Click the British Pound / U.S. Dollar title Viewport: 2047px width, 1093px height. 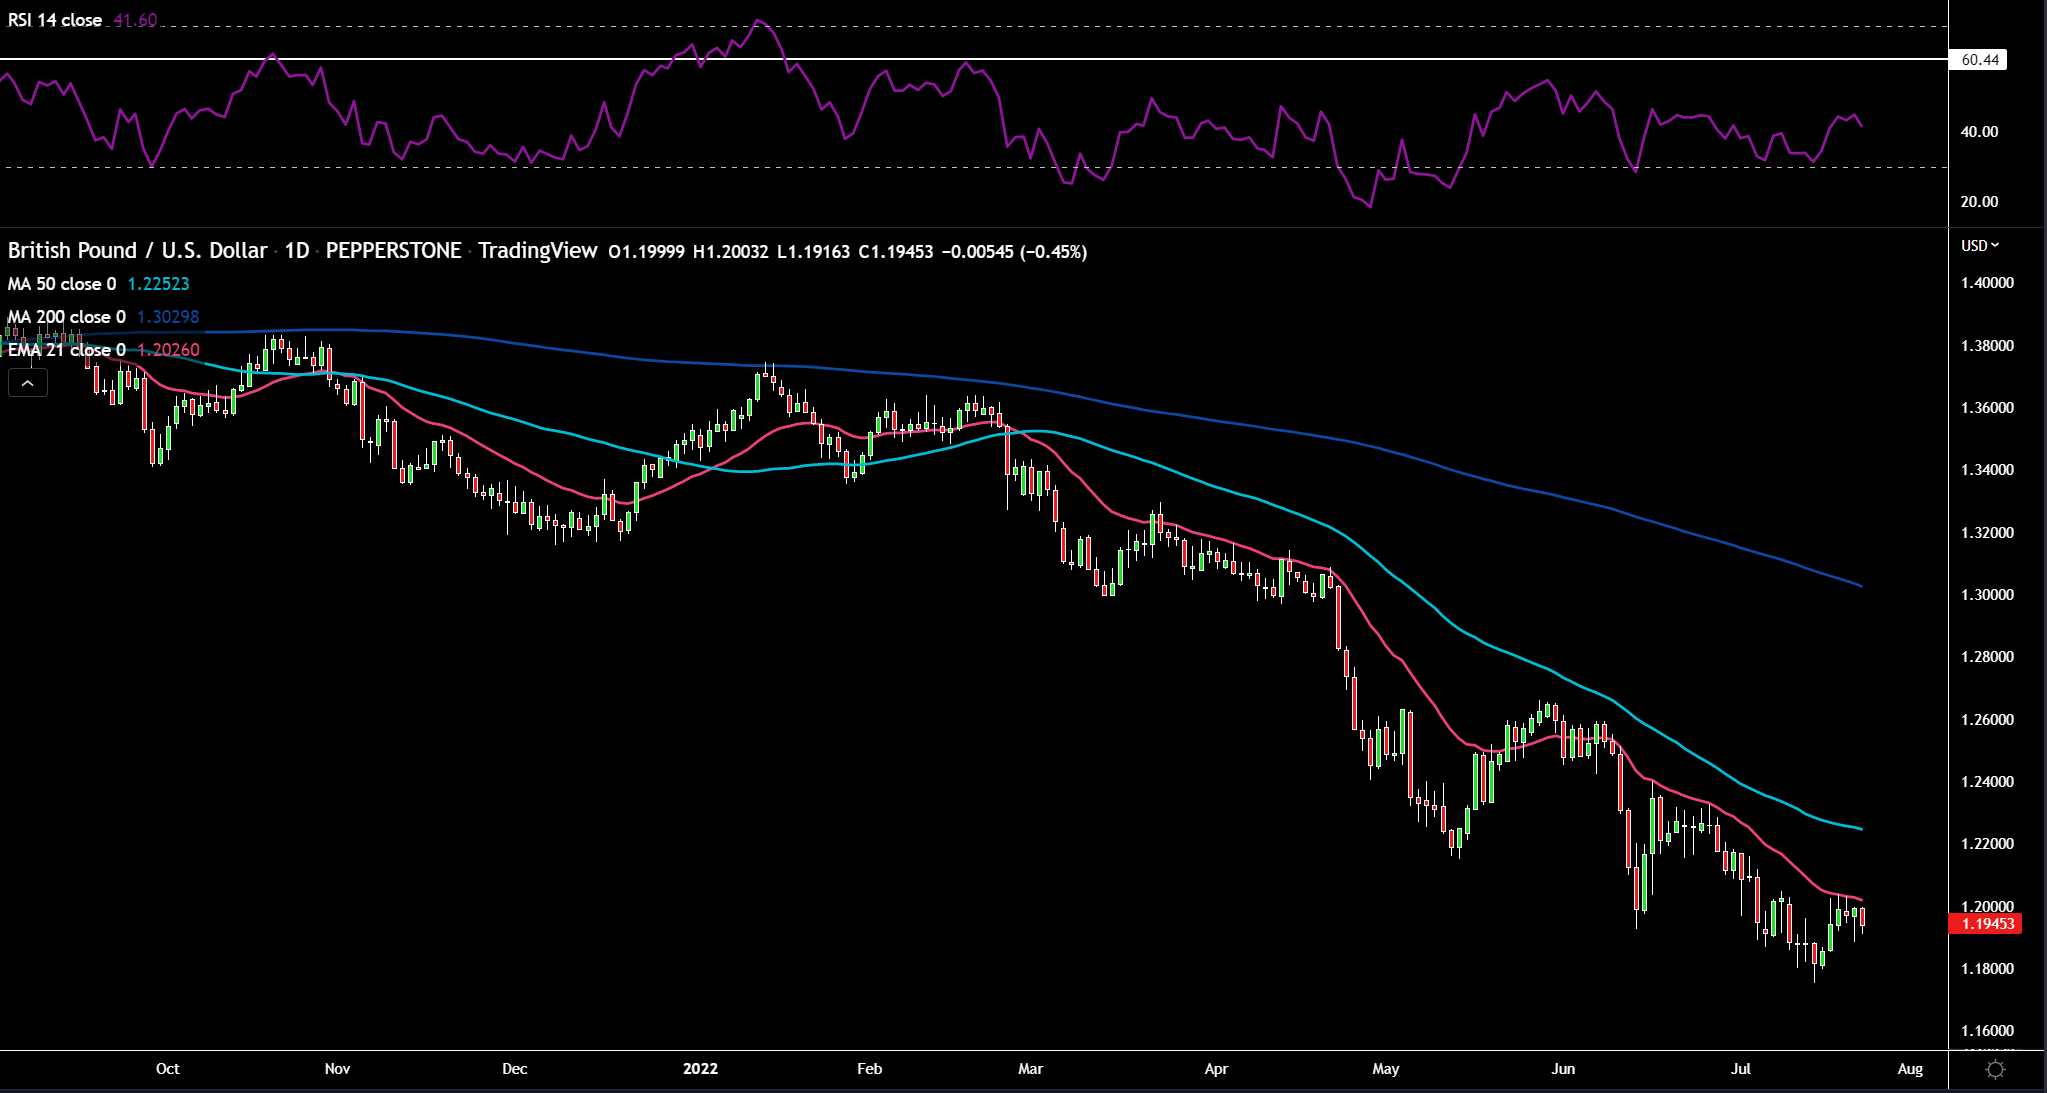coord(138,251)
